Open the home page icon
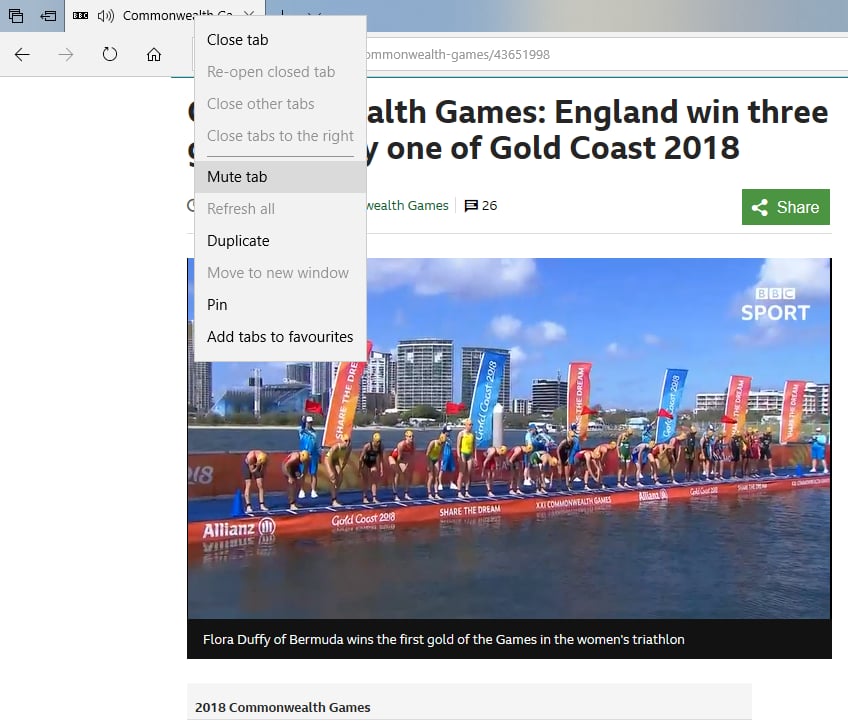Image resolution: width=848 pixels, height=724 pixels. [x=154, y=54]
